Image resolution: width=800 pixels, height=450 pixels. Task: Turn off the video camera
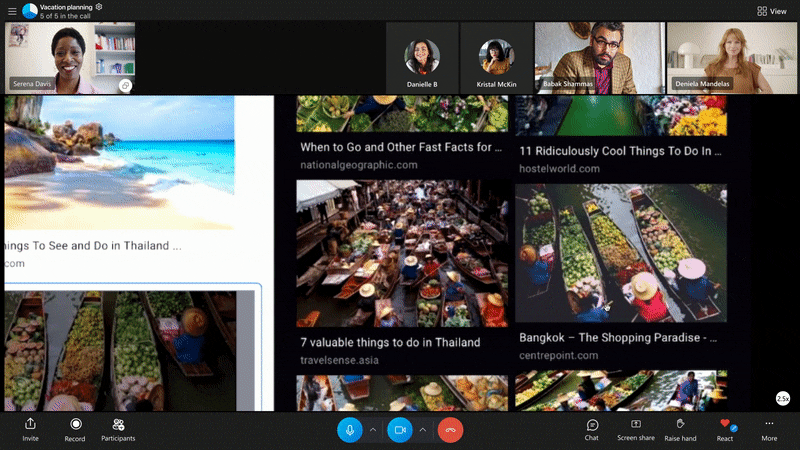pos(400,430)
